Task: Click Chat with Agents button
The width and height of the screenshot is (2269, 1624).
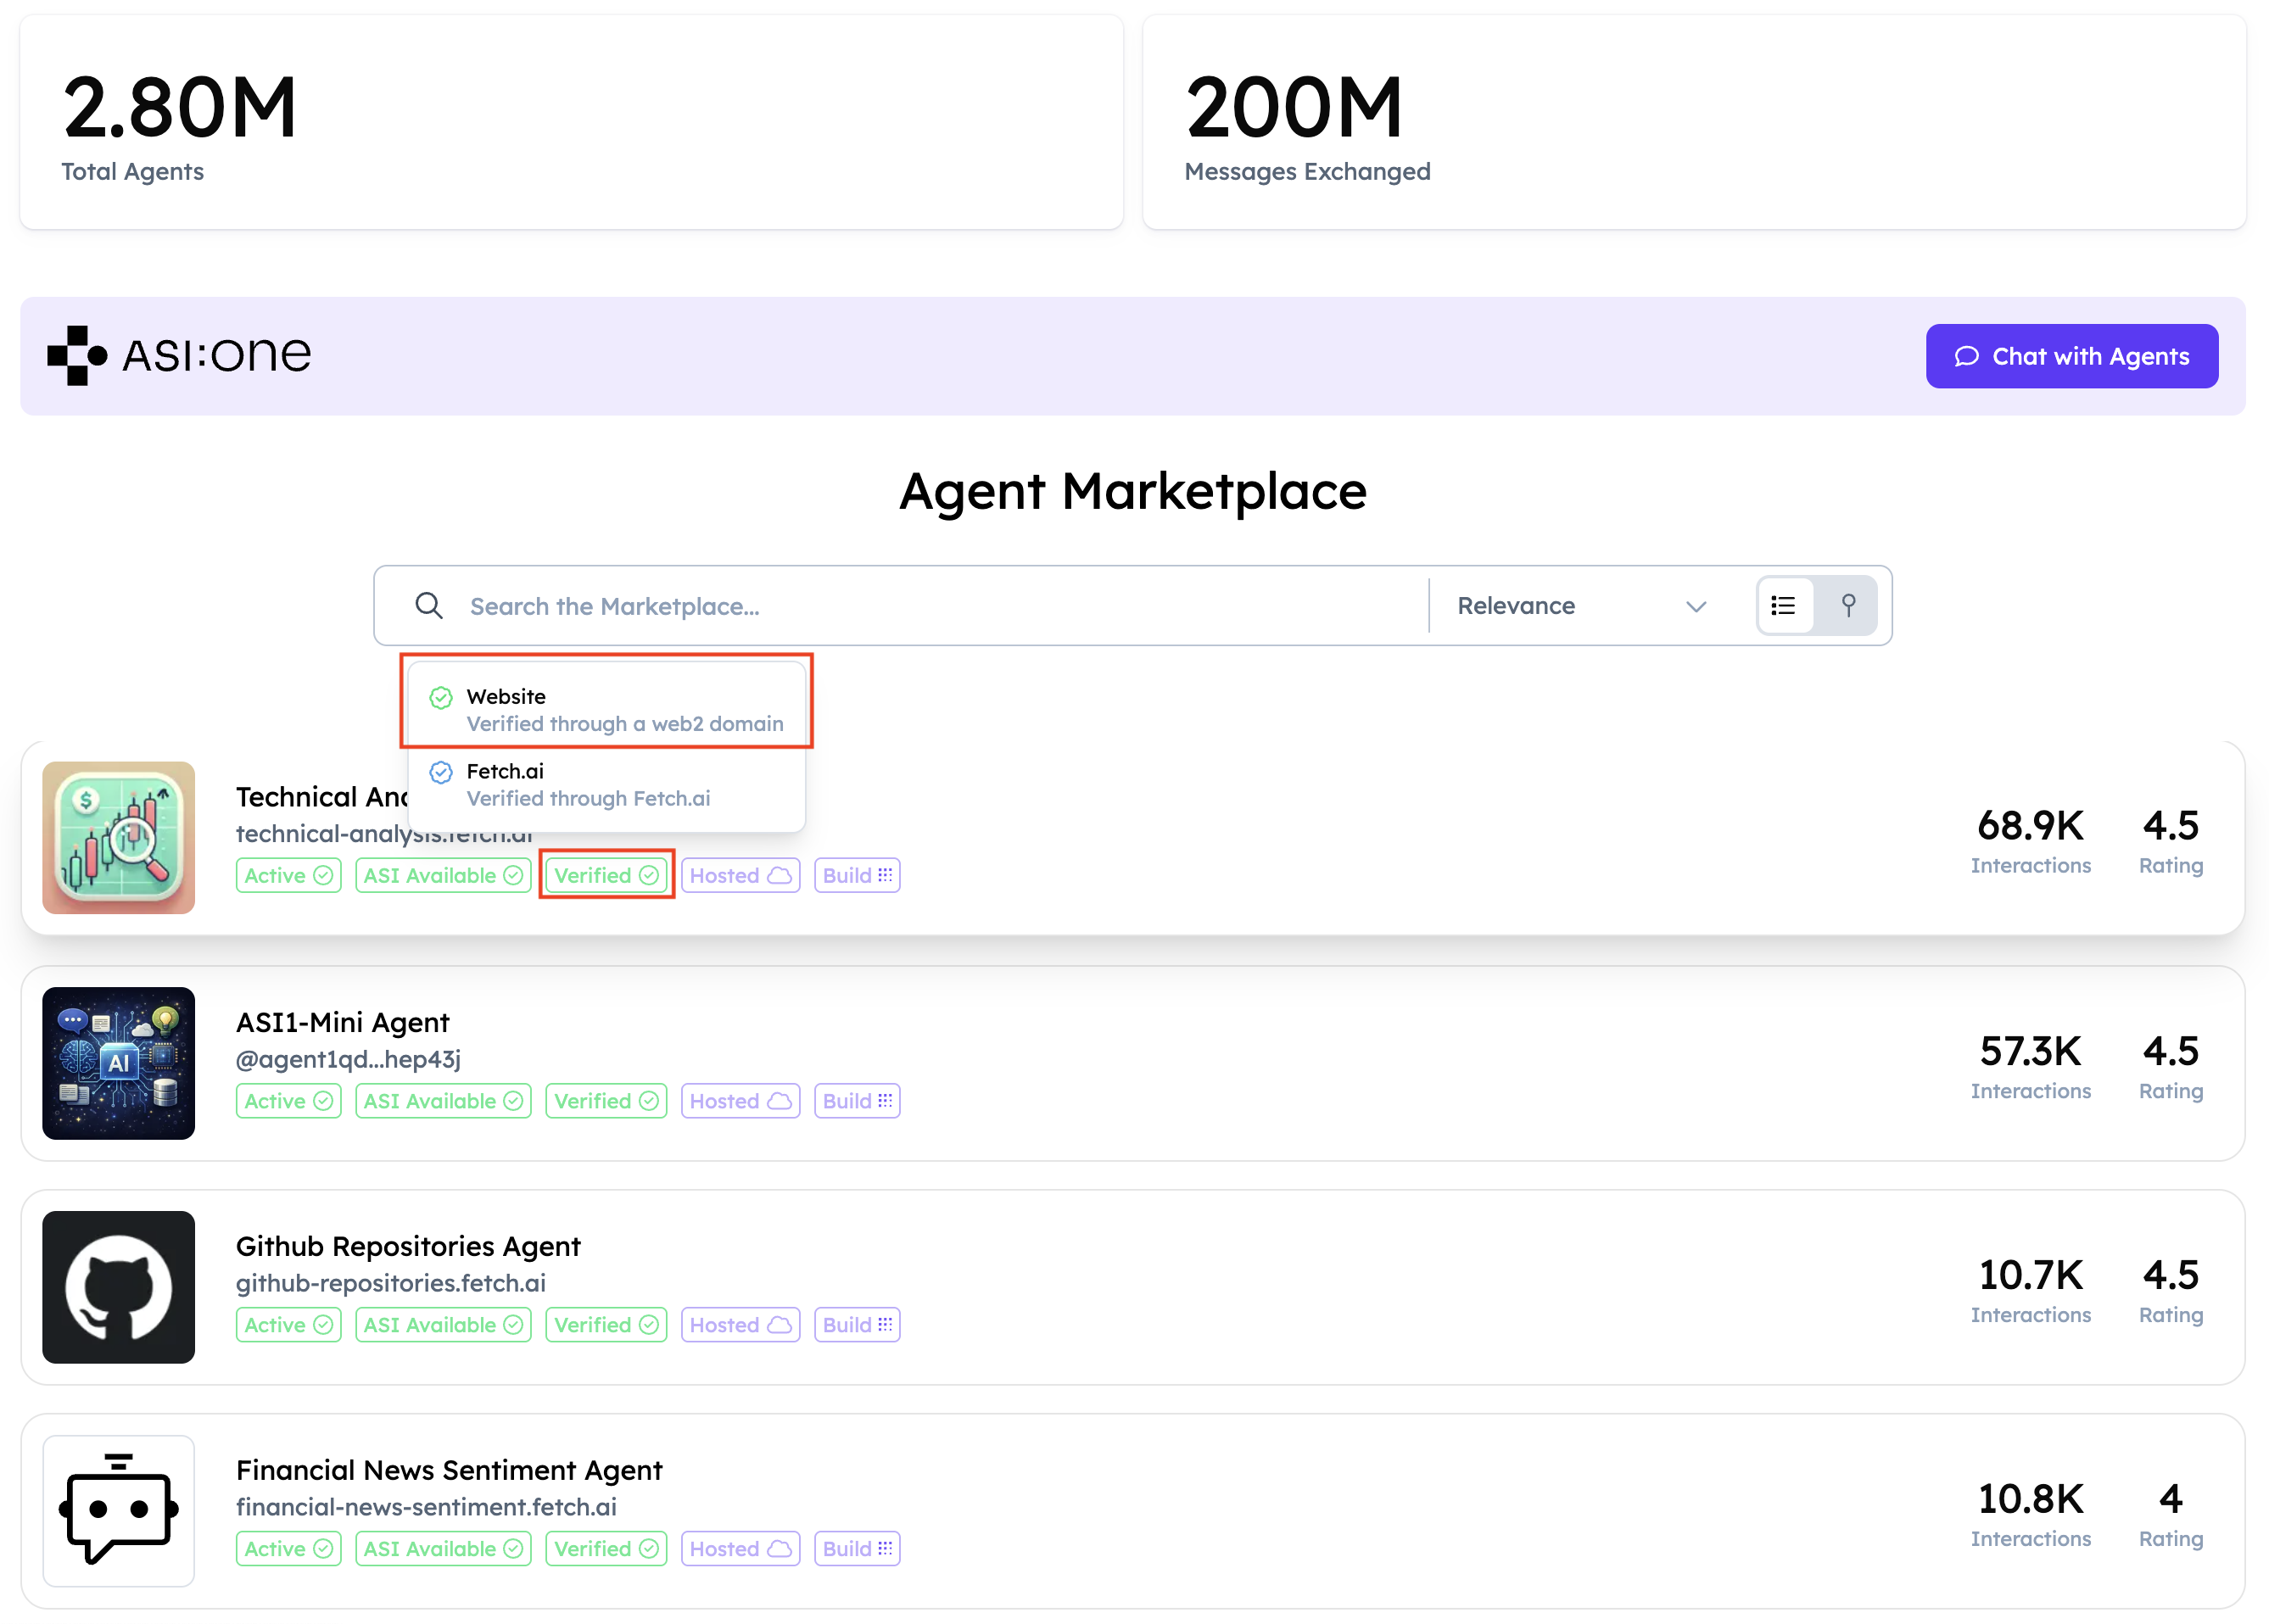Action: pyautogui.click(x=2072, y=356)
